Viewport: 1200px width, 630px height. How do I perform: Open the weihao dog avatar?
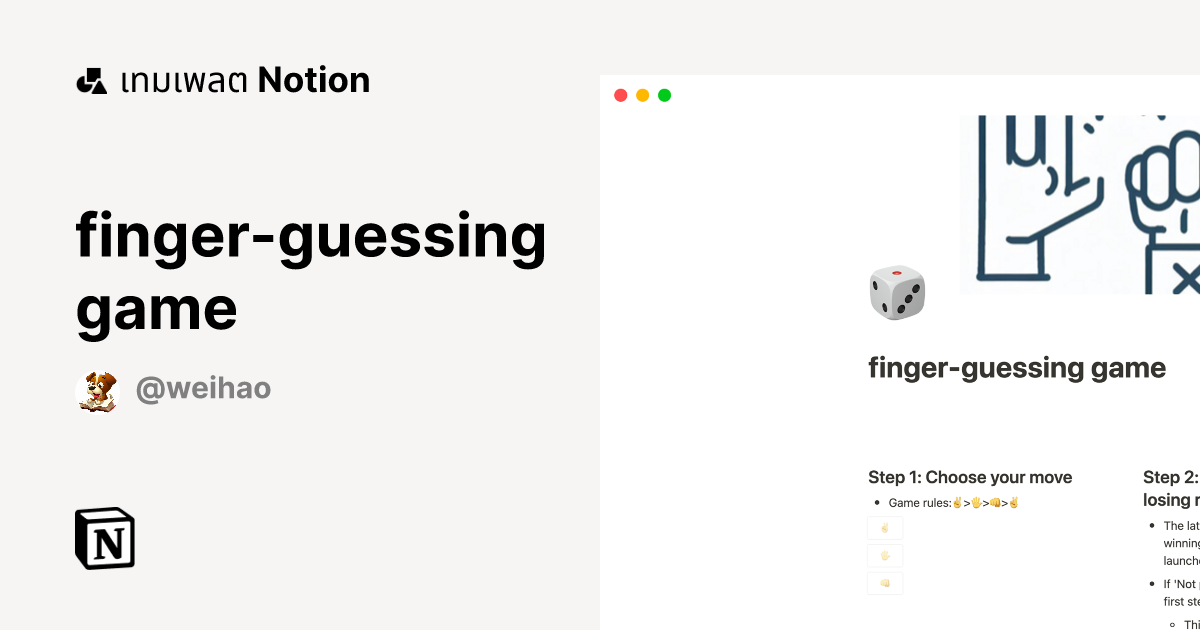tap(97, 390)
